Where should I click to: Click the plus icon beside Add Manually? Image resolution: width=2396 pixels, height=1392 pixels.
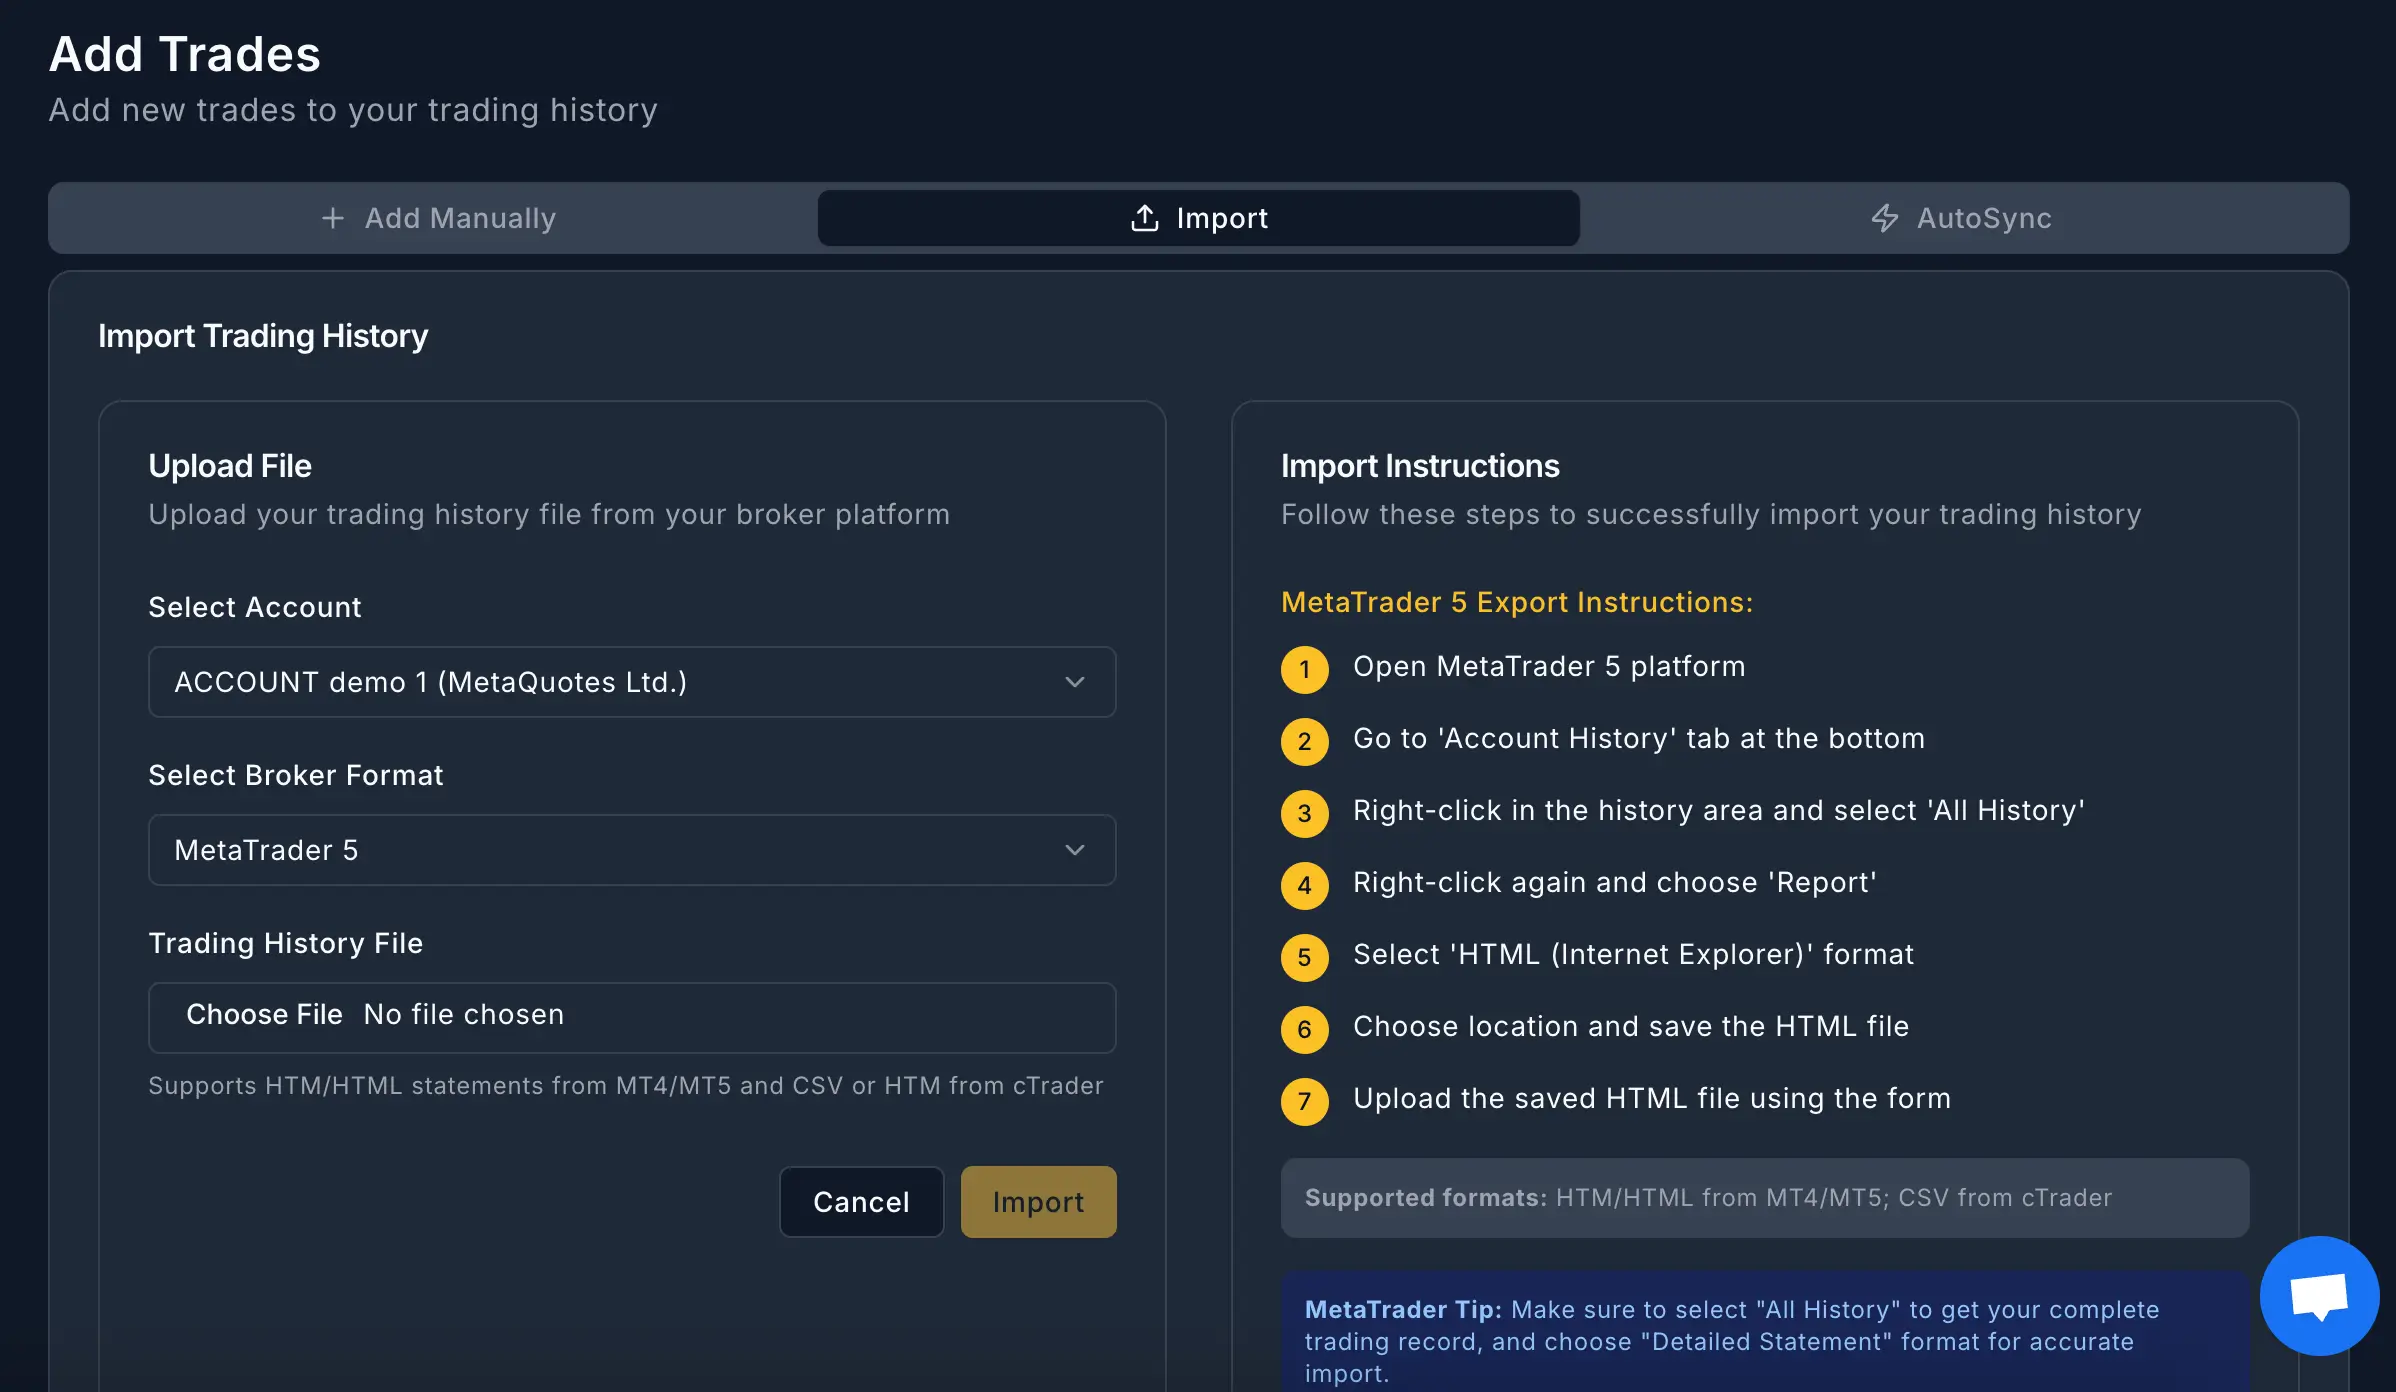[333, 218]
